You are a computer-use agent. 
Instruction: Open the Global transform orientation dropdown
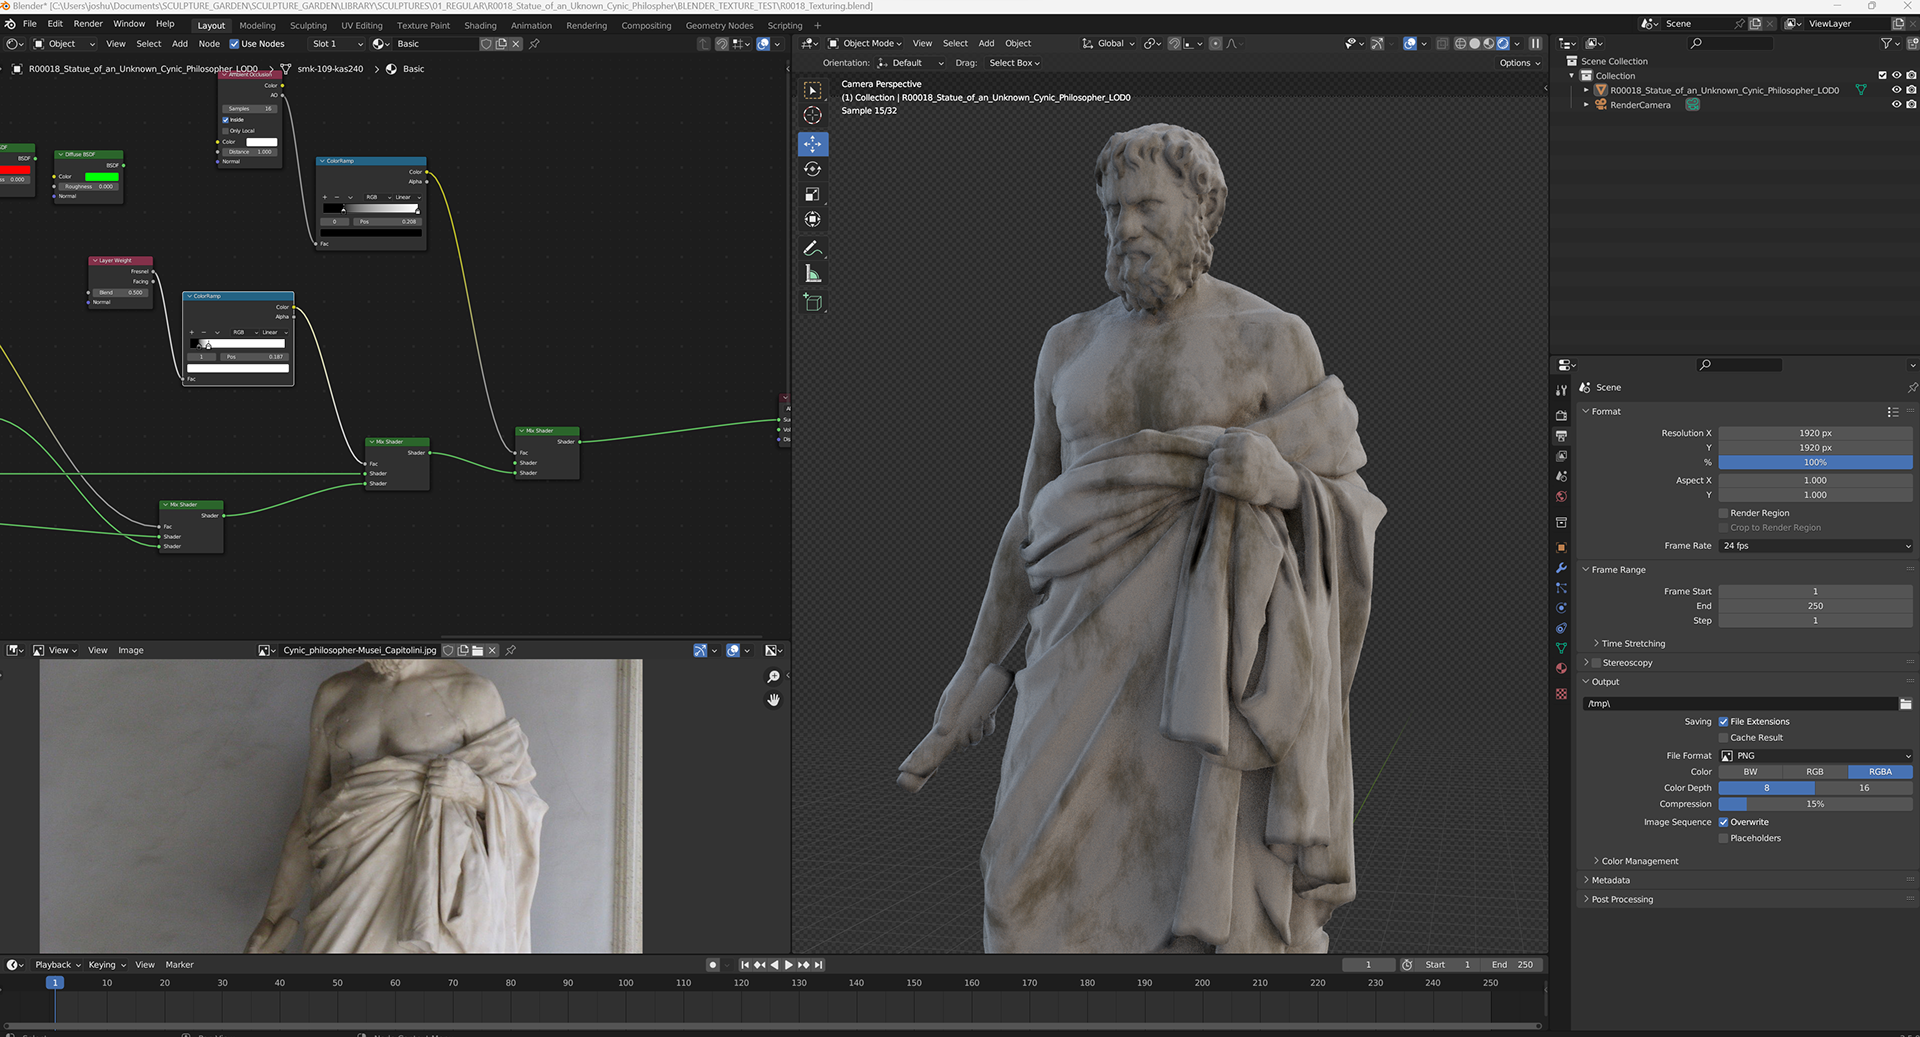click(x=1108, y=43)
